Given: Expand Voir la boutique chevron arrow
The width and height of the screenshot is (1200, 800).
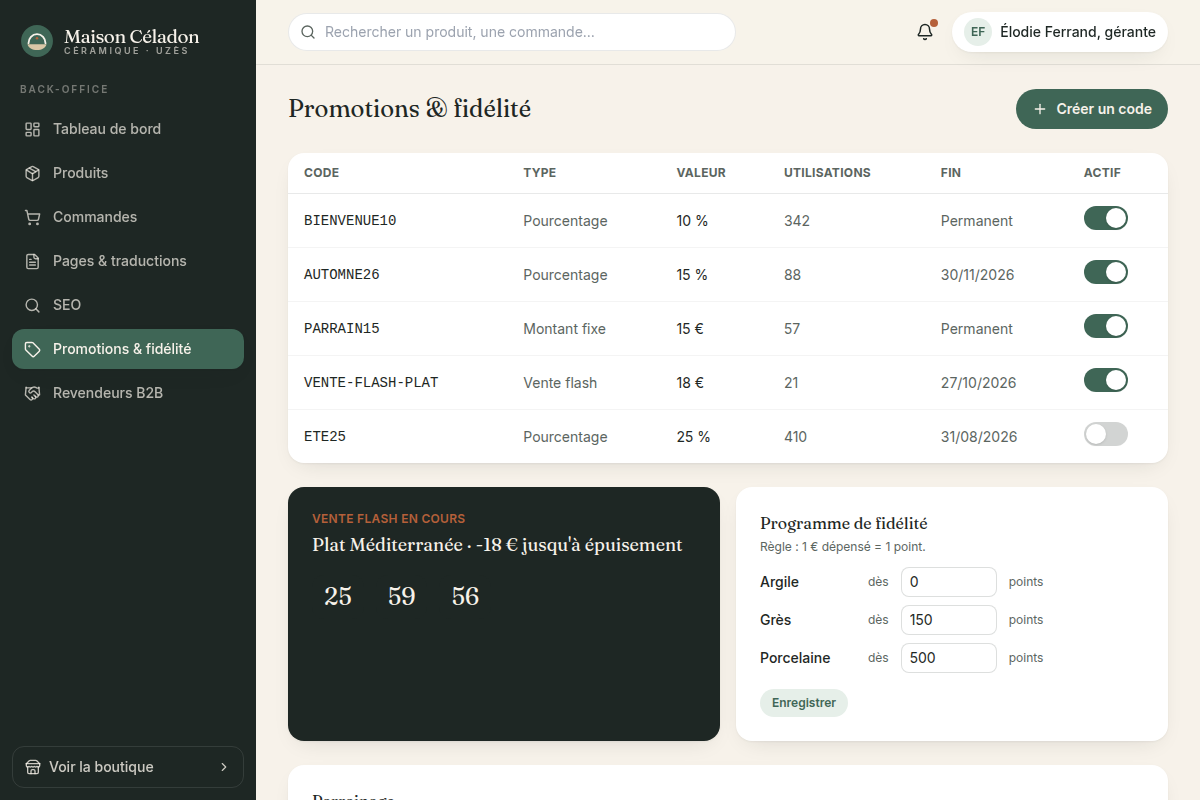Looking at the screenshot, I should click(224, 767).
